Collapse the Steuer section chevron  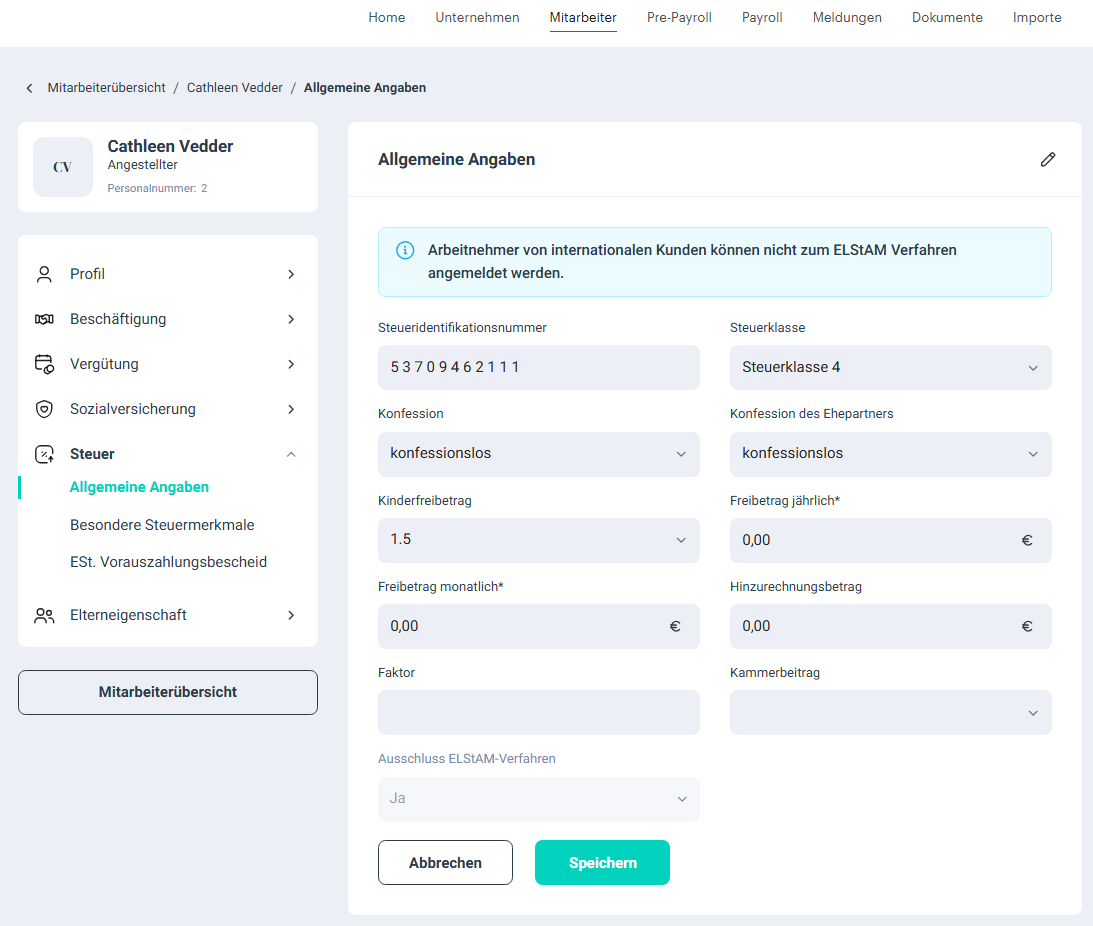click(x=291, y=454)
